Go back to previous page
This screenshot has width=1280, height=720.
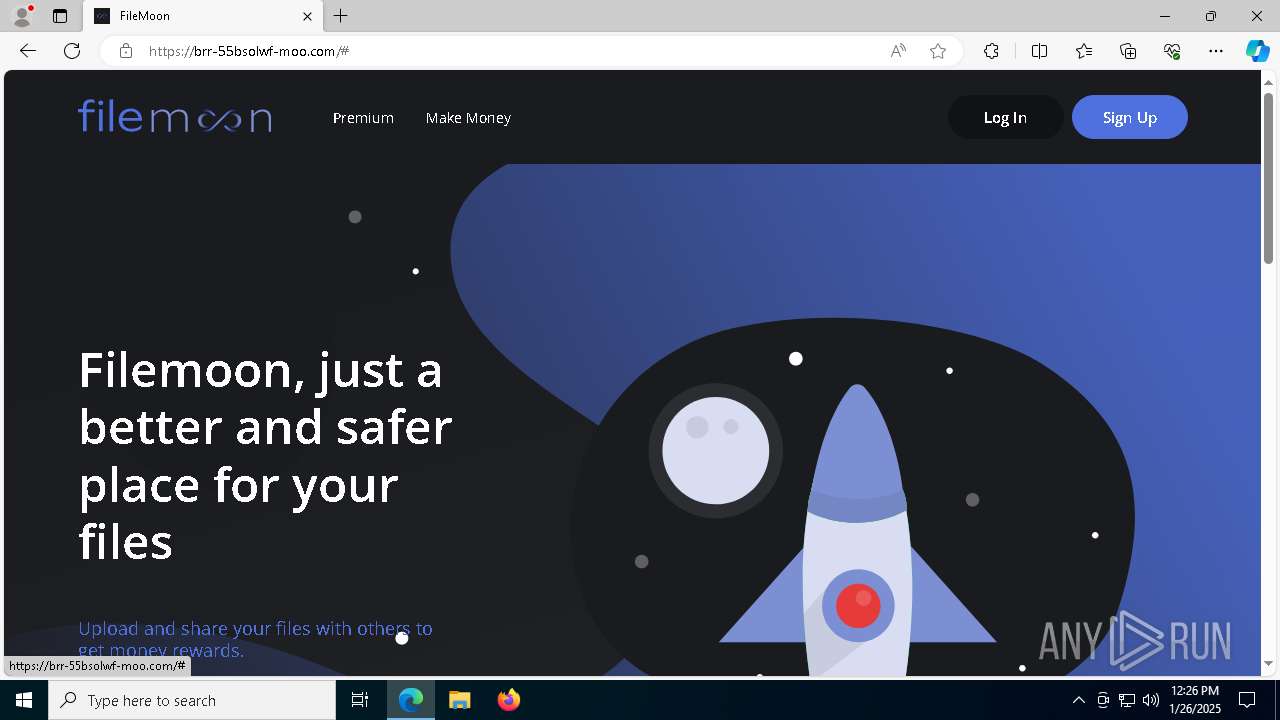pos(28,51)
